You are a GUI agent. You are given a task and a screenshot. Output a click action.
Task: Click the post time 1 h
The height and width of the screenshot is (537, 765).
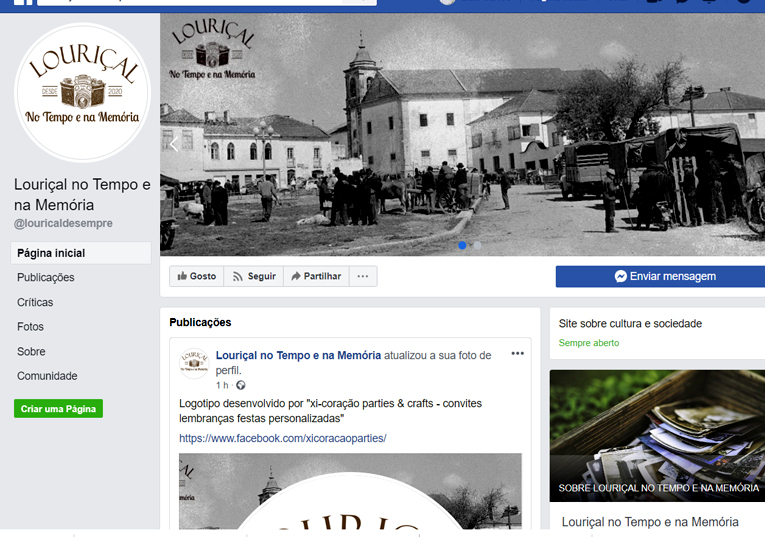(222, 385)
